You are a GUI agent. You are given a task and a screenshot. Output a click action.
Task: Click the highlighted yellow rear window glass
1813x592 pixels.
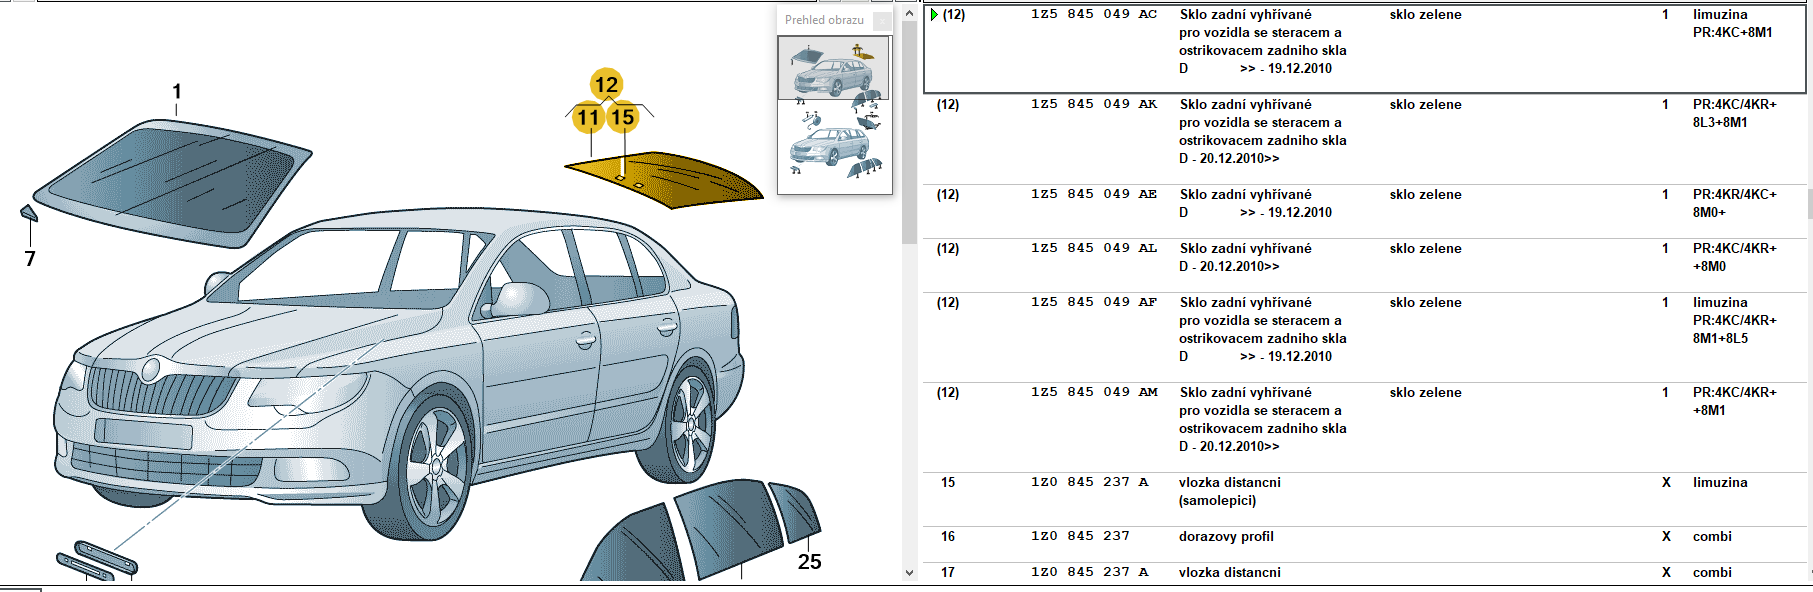point(680,180)
